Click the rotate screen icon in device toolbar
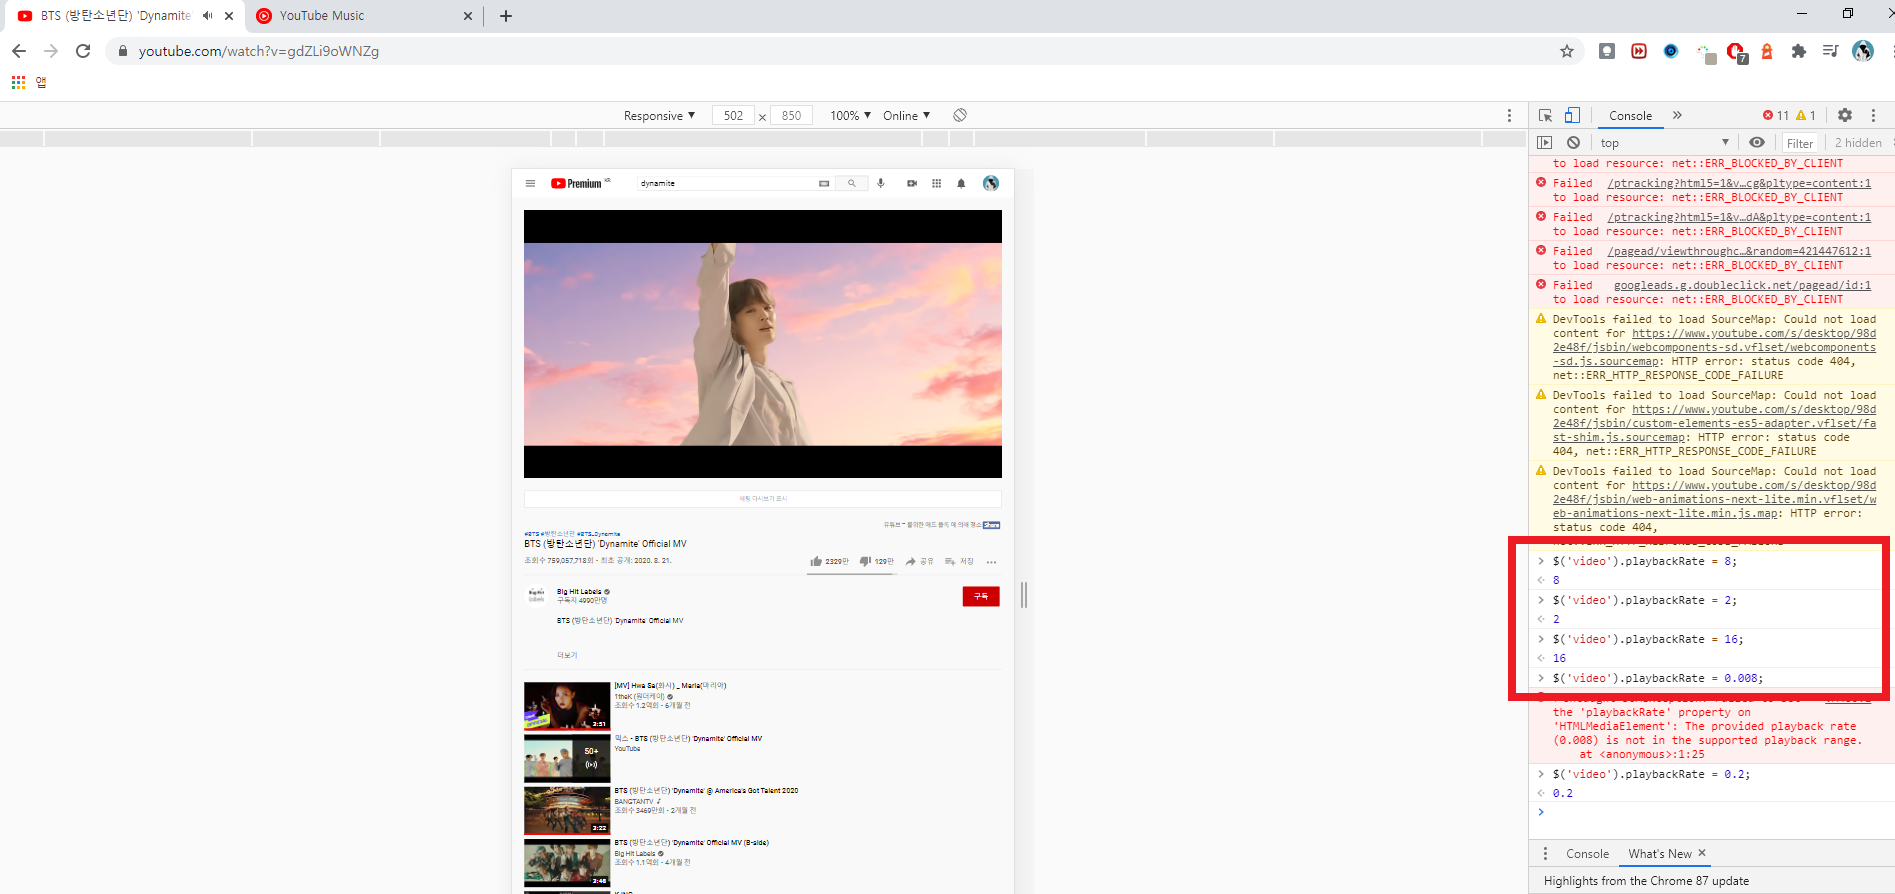The image size is (1895, 894). click(x=960, y=115)
